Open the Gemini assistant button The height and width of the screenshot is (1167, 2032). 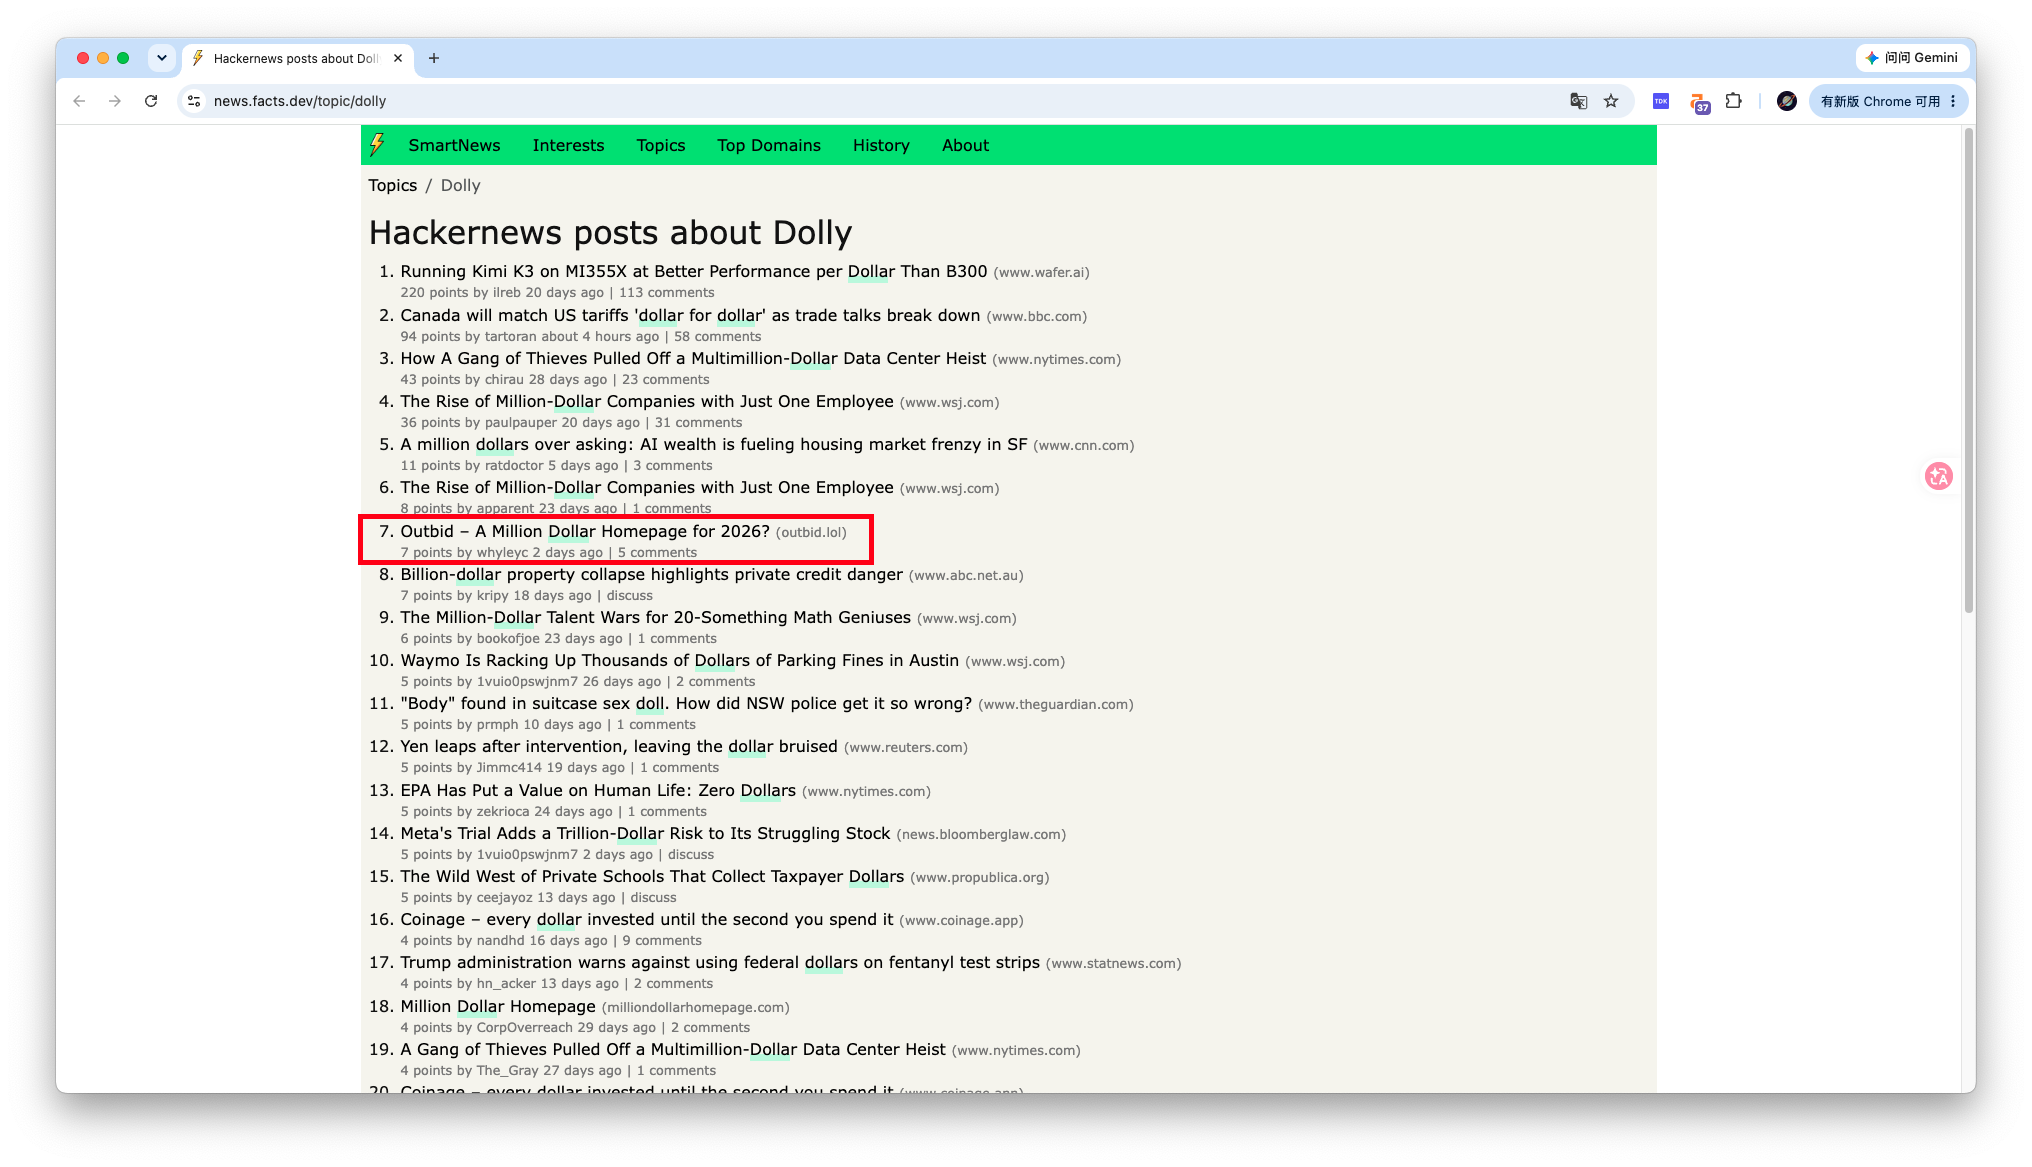coord(1912,58)
